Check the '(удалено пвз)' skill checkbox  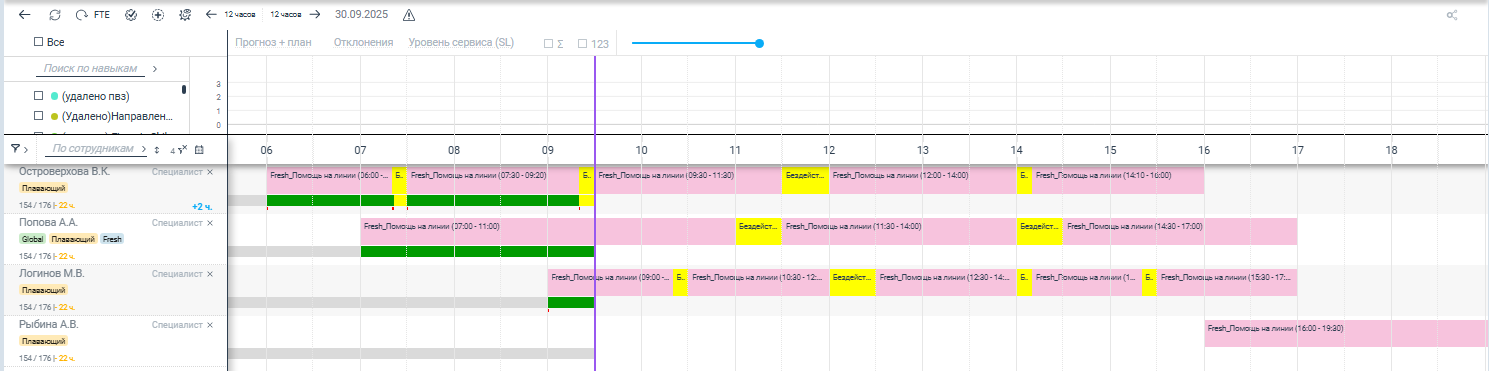click(x=39, y=96)
